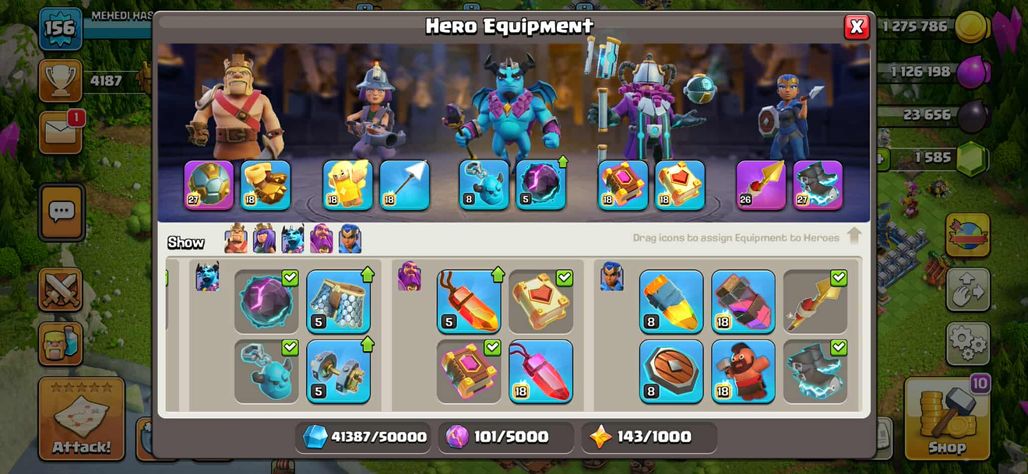The image size is (1028, 474).
Task: Choose the level 5 metal pants equipment
Action: 338,302
